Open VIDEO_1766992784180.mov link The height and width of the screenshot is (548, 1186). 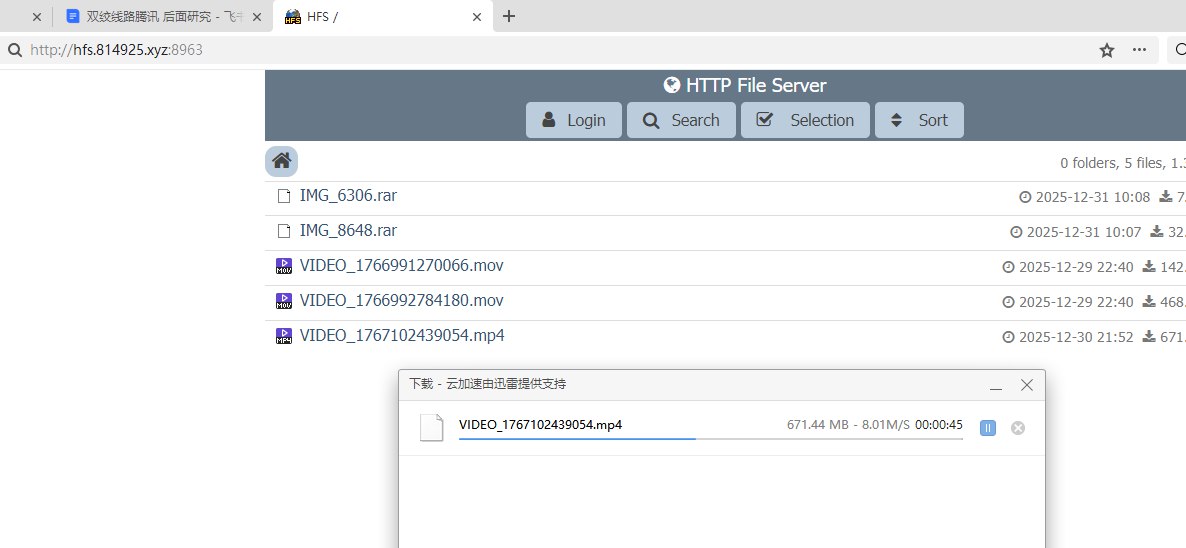(401, 301)
